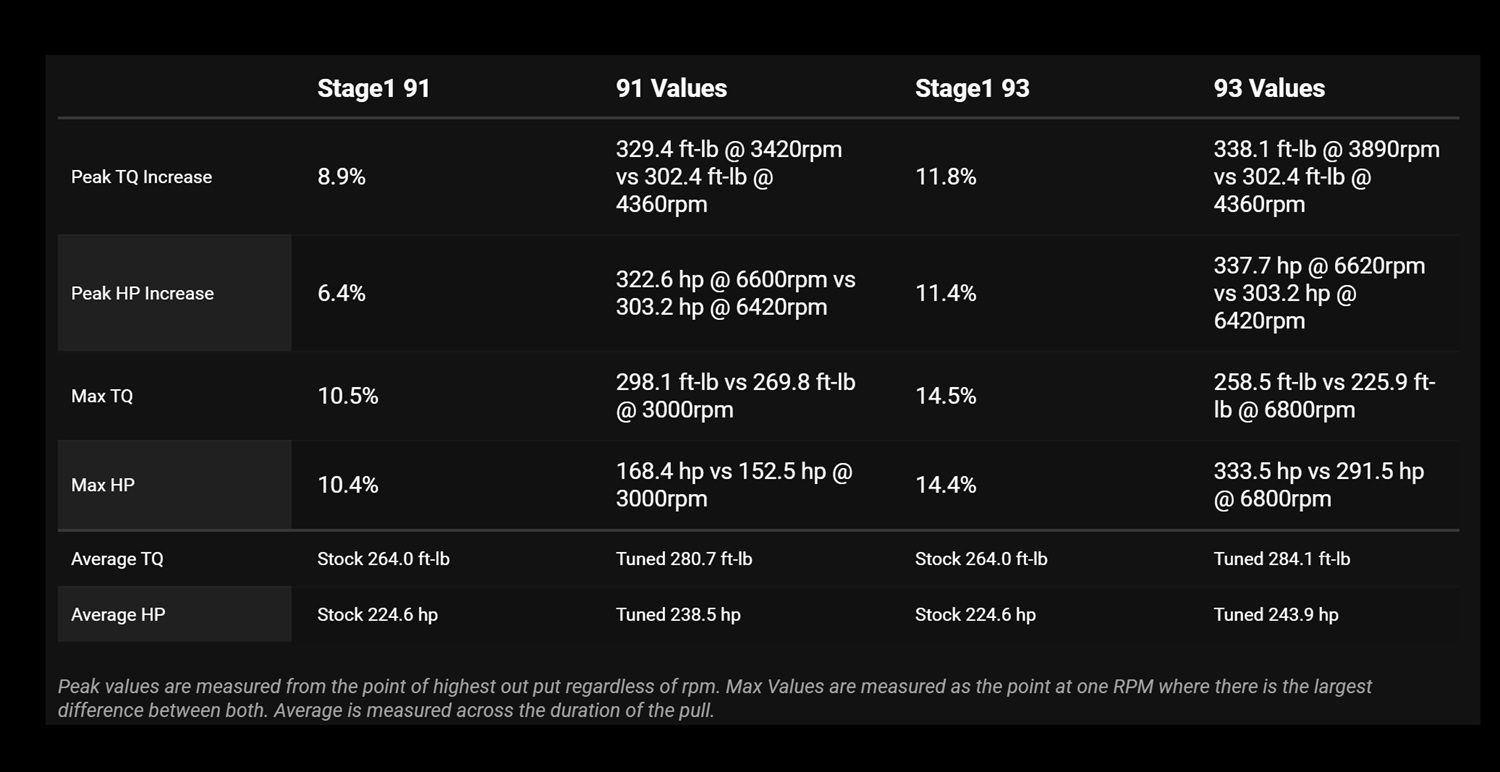
Task: Select the 93 Values column header
Action: (1269, 88)
